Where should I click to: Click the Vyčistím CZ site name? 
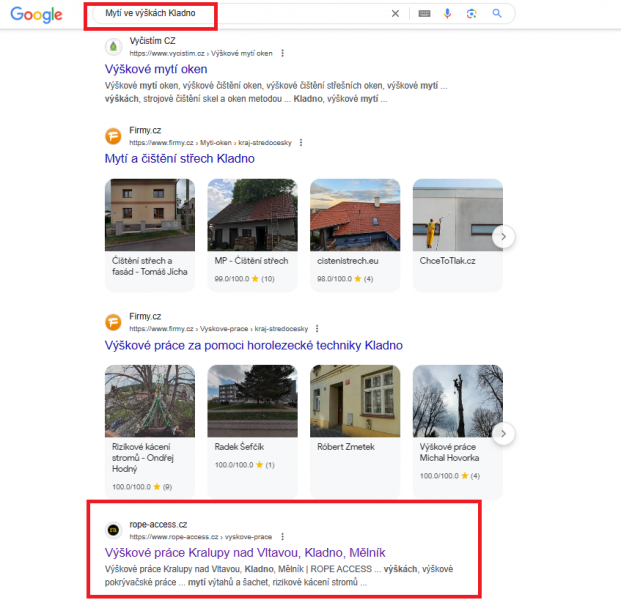coord(152,41)
